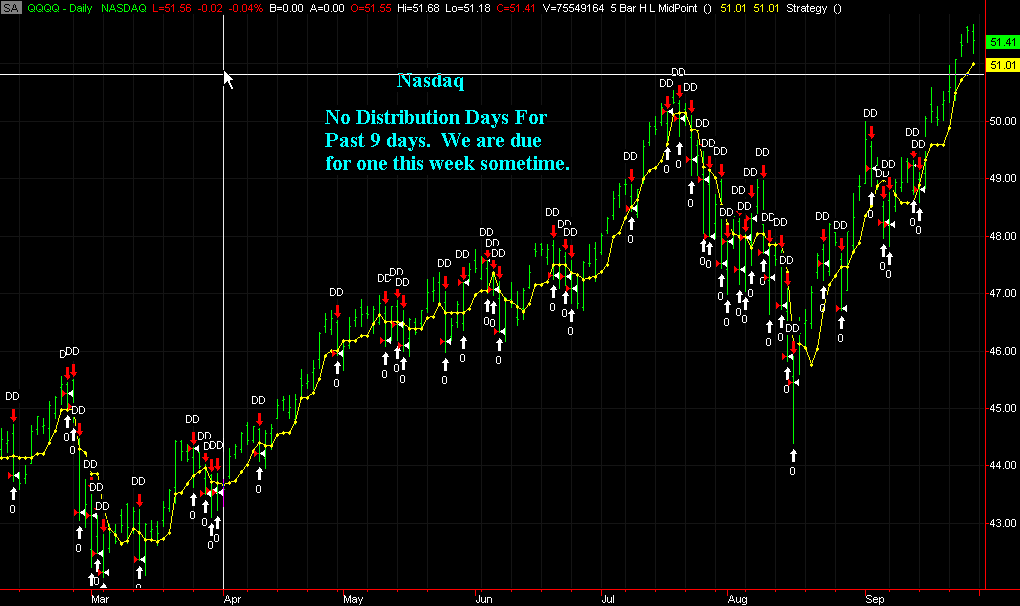Select the Jul label on the date axis
1020x606 pixels.
coord(608,599)
